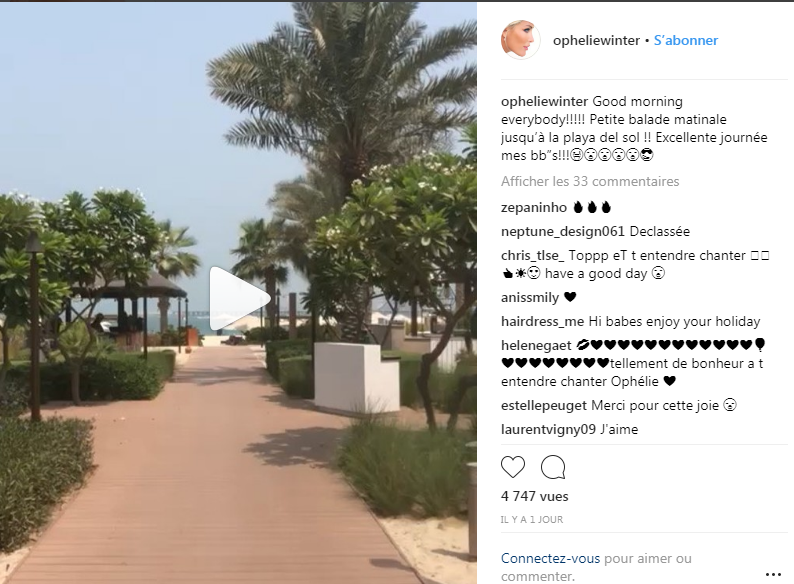
Task: Click the 4 747 vues view count
Action: (x=535, y=496)
